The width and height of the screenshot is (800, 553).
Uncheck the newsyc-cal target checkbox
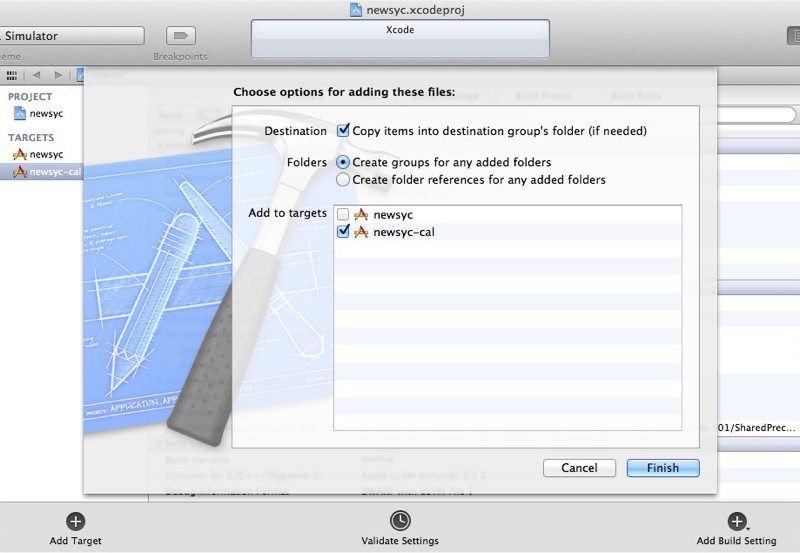coord(344,232)
